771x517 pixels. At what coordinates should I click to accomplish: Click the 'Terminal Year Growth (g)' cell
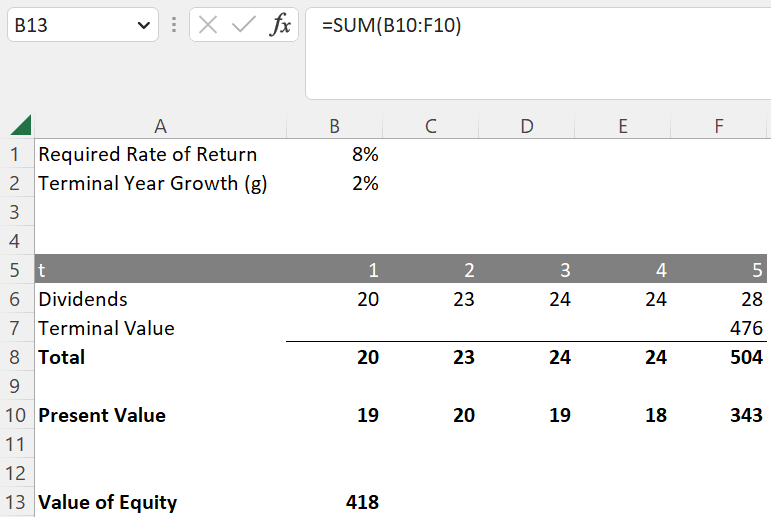point(160,183)
